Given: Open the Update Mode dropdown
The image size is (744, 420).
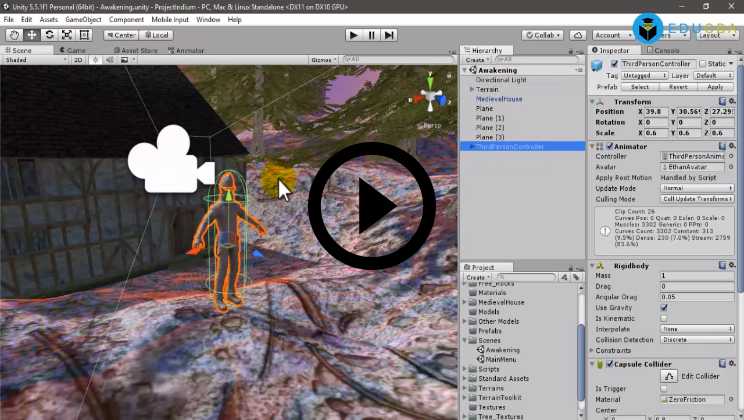Looking at the screenshot, I should (x=698, y=188).
